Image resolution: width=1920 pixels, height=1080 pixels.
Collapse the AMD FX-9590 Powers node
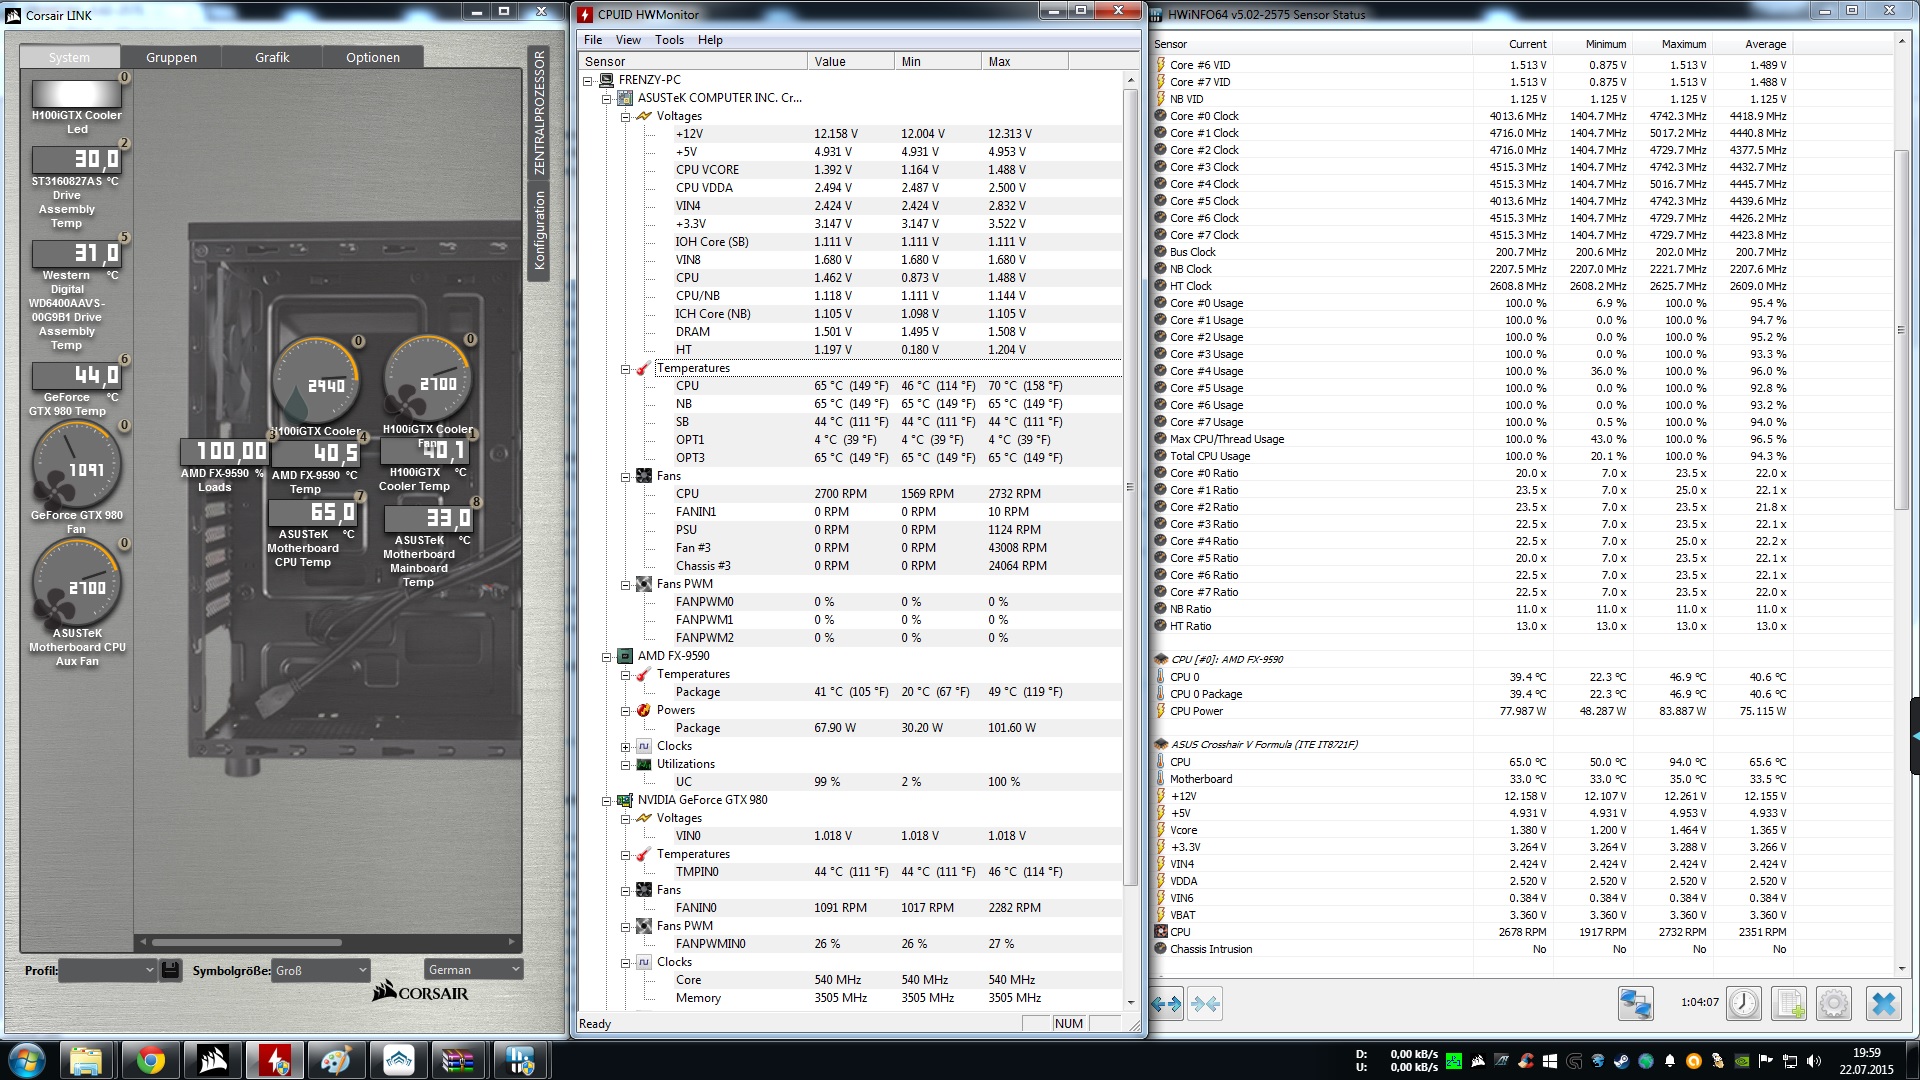pos(625,710)
